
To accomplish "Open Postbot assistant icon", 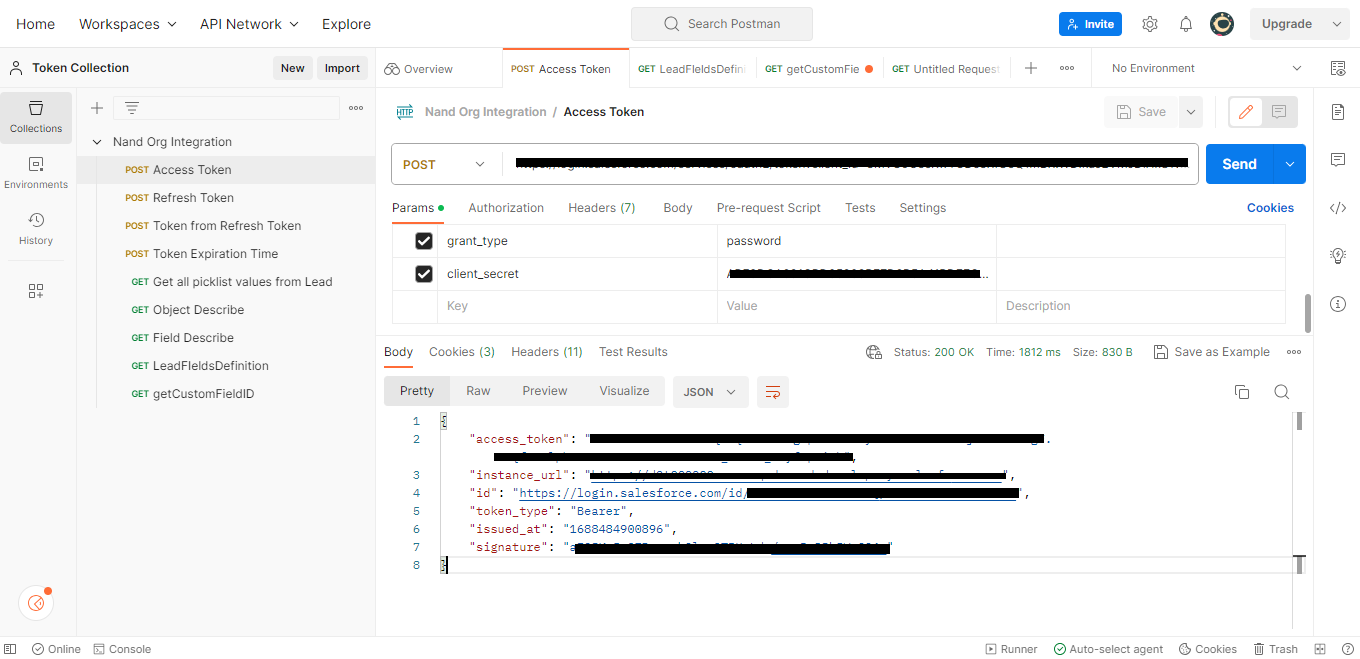I will tap(36, 603).
